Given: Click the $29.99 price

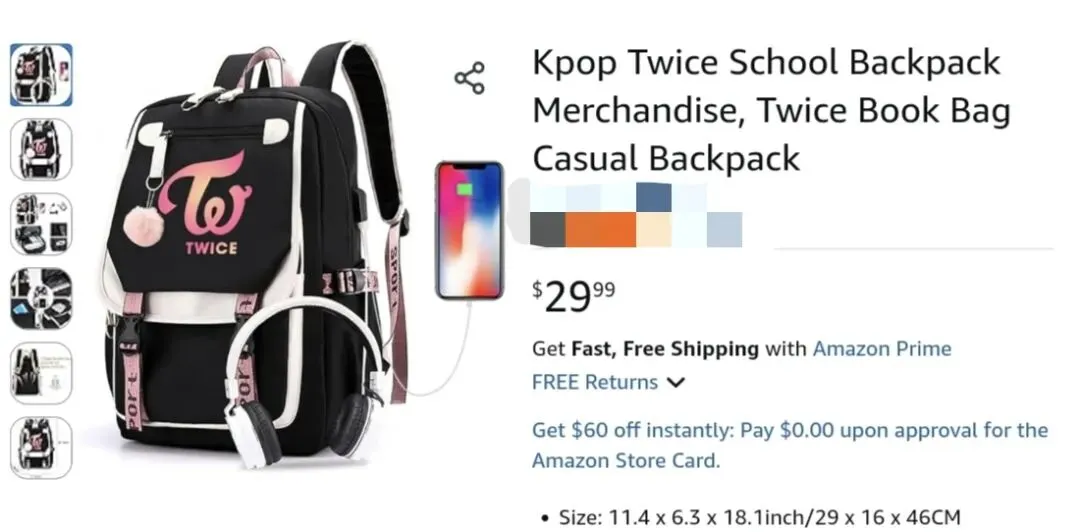Looking at the screenshot, I should point(574,296).
